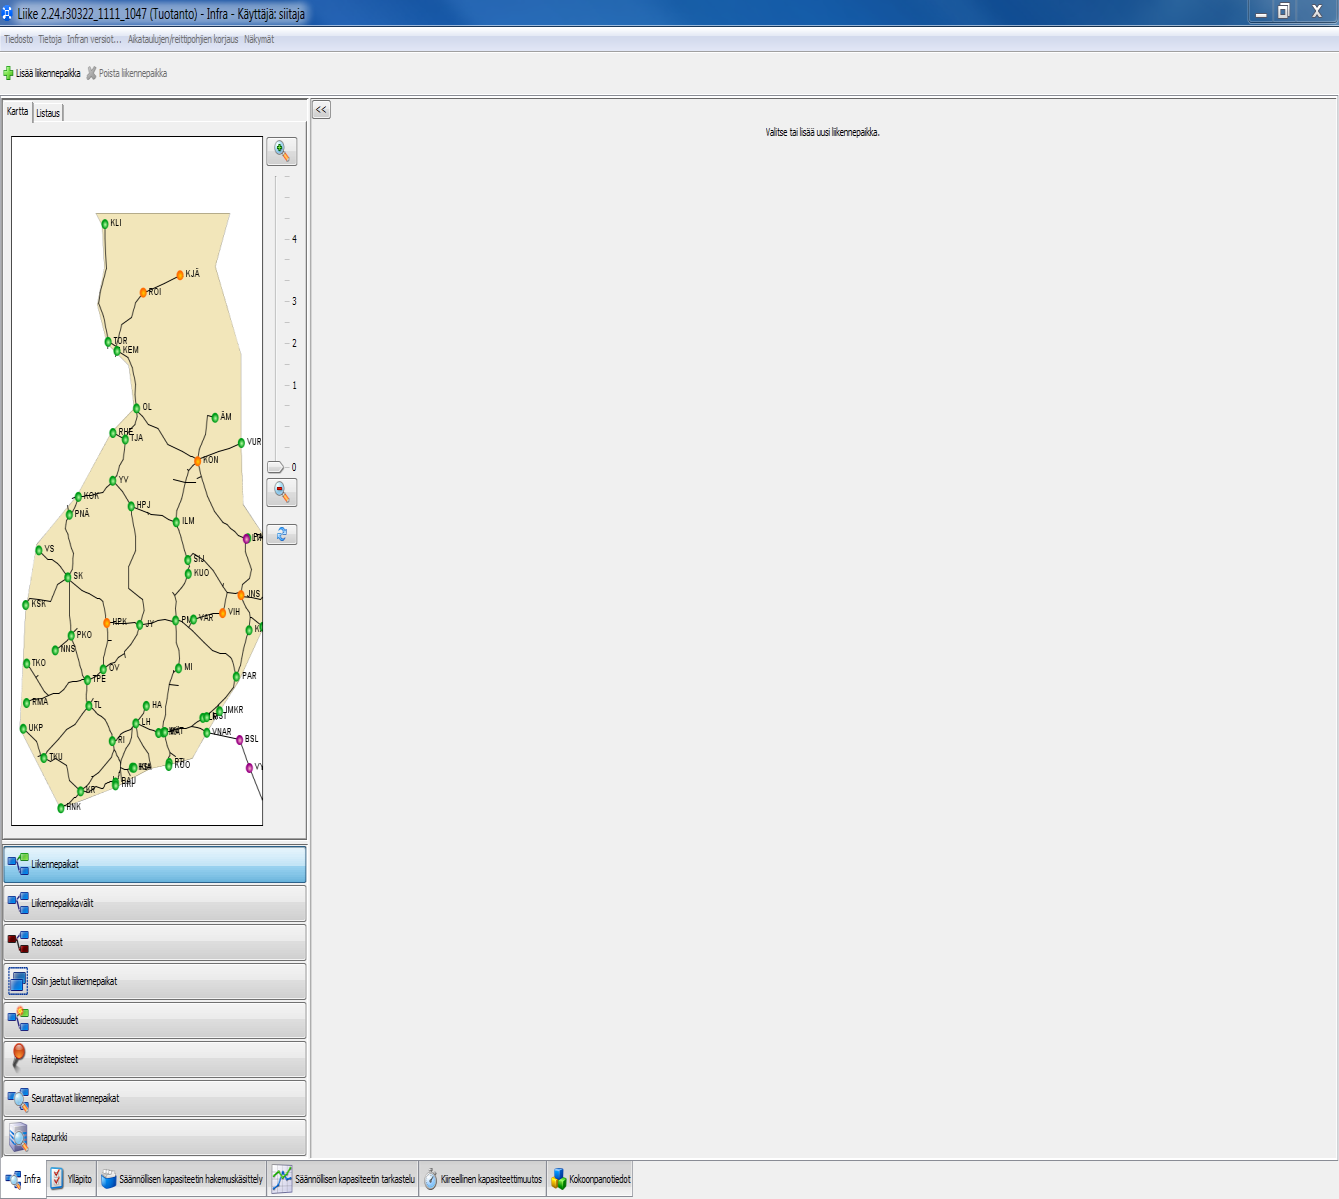The height and width of the screenshot is (1199, 1339).
Task: Zoom in on the map with magnifier button
Action: click(282, 151)
